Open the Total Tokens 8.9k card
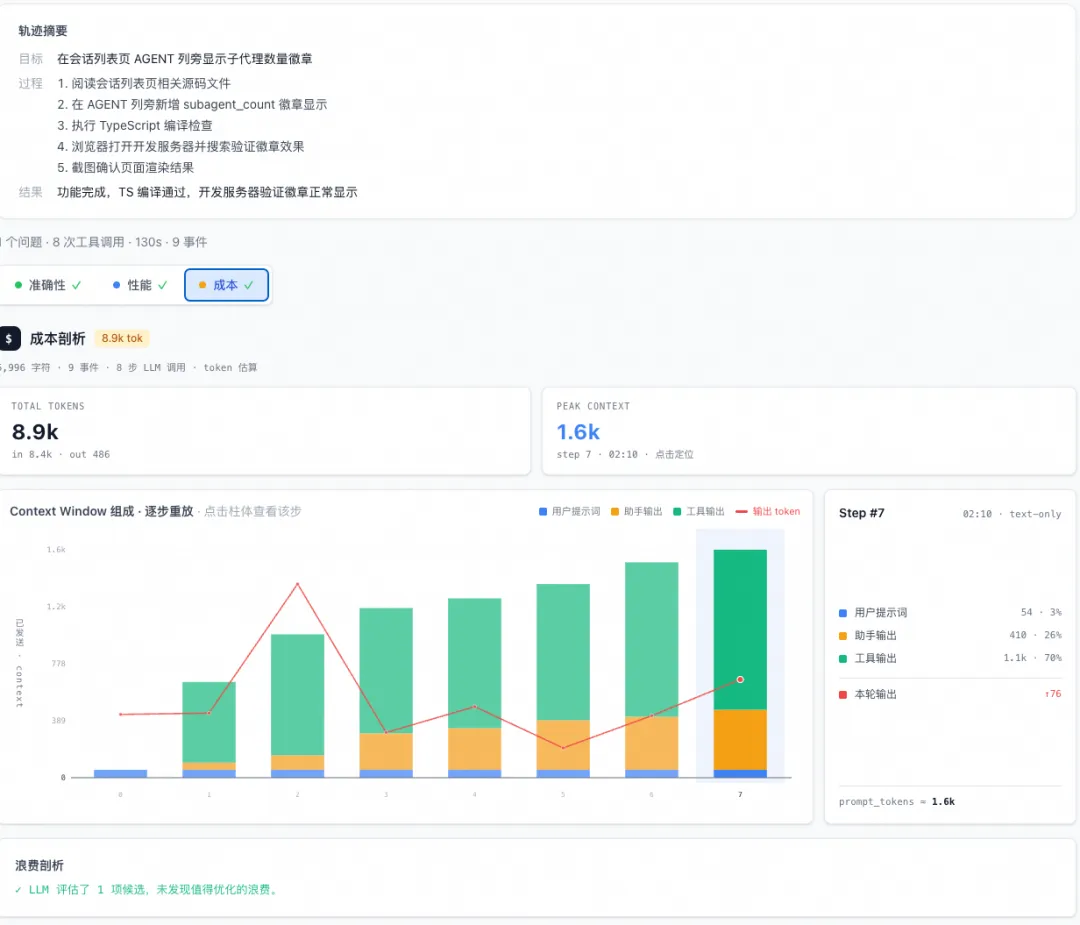Image resolution: width=1080 pixels, height=925 pixels. click(264, 431)
